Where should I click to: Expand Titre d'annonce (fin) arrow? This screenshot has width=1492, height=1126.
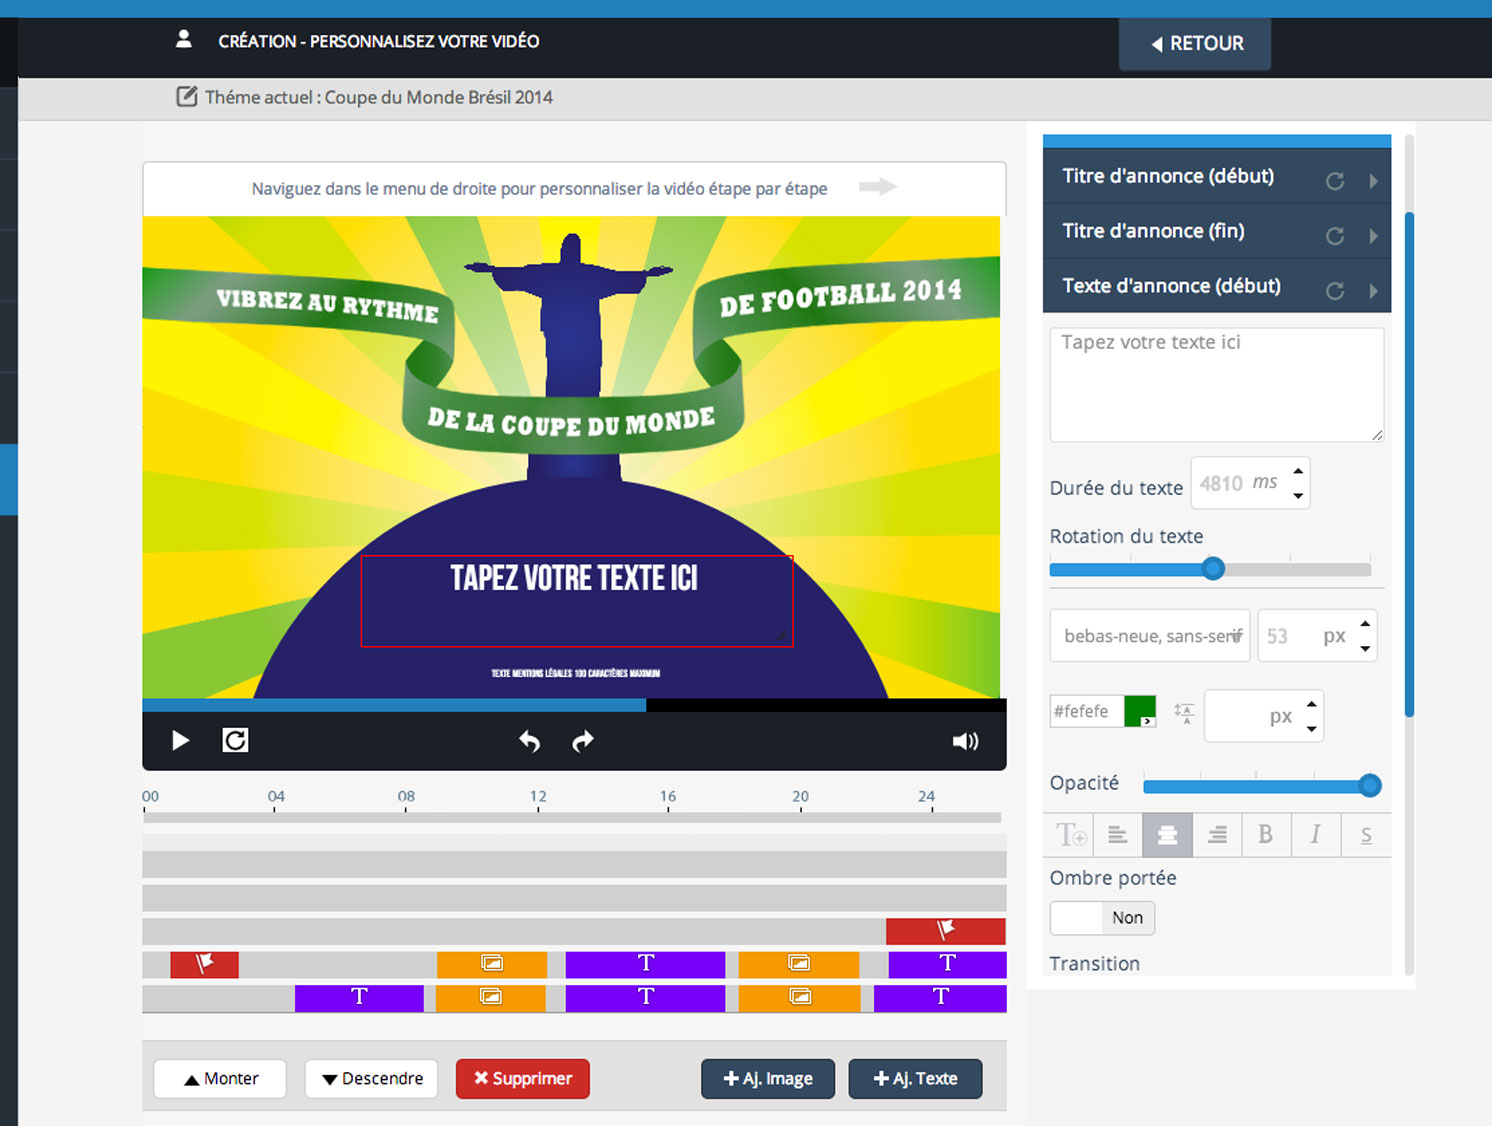[1373, 236]
